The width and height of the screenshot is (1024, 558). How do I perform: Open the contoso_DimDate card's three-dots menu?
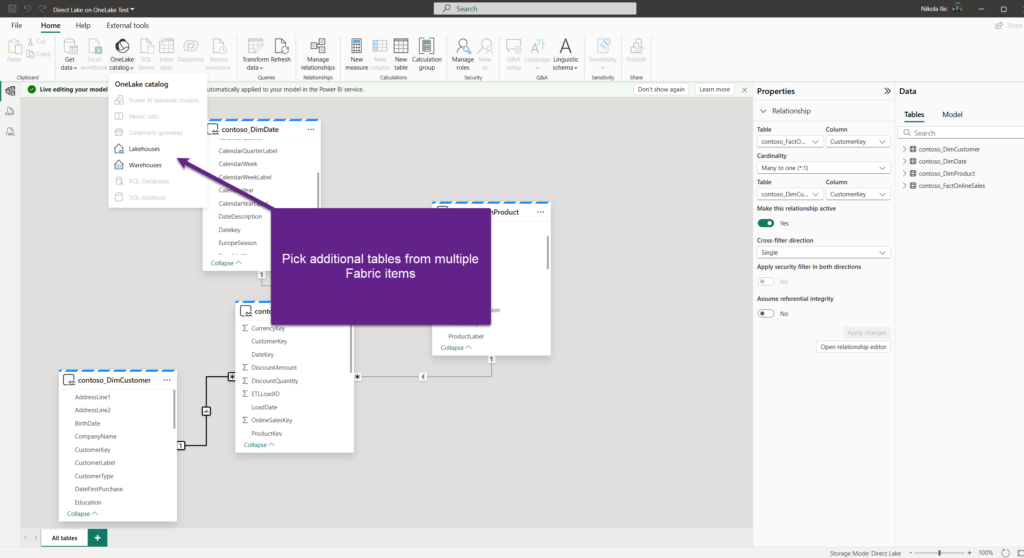coord(311,129)
